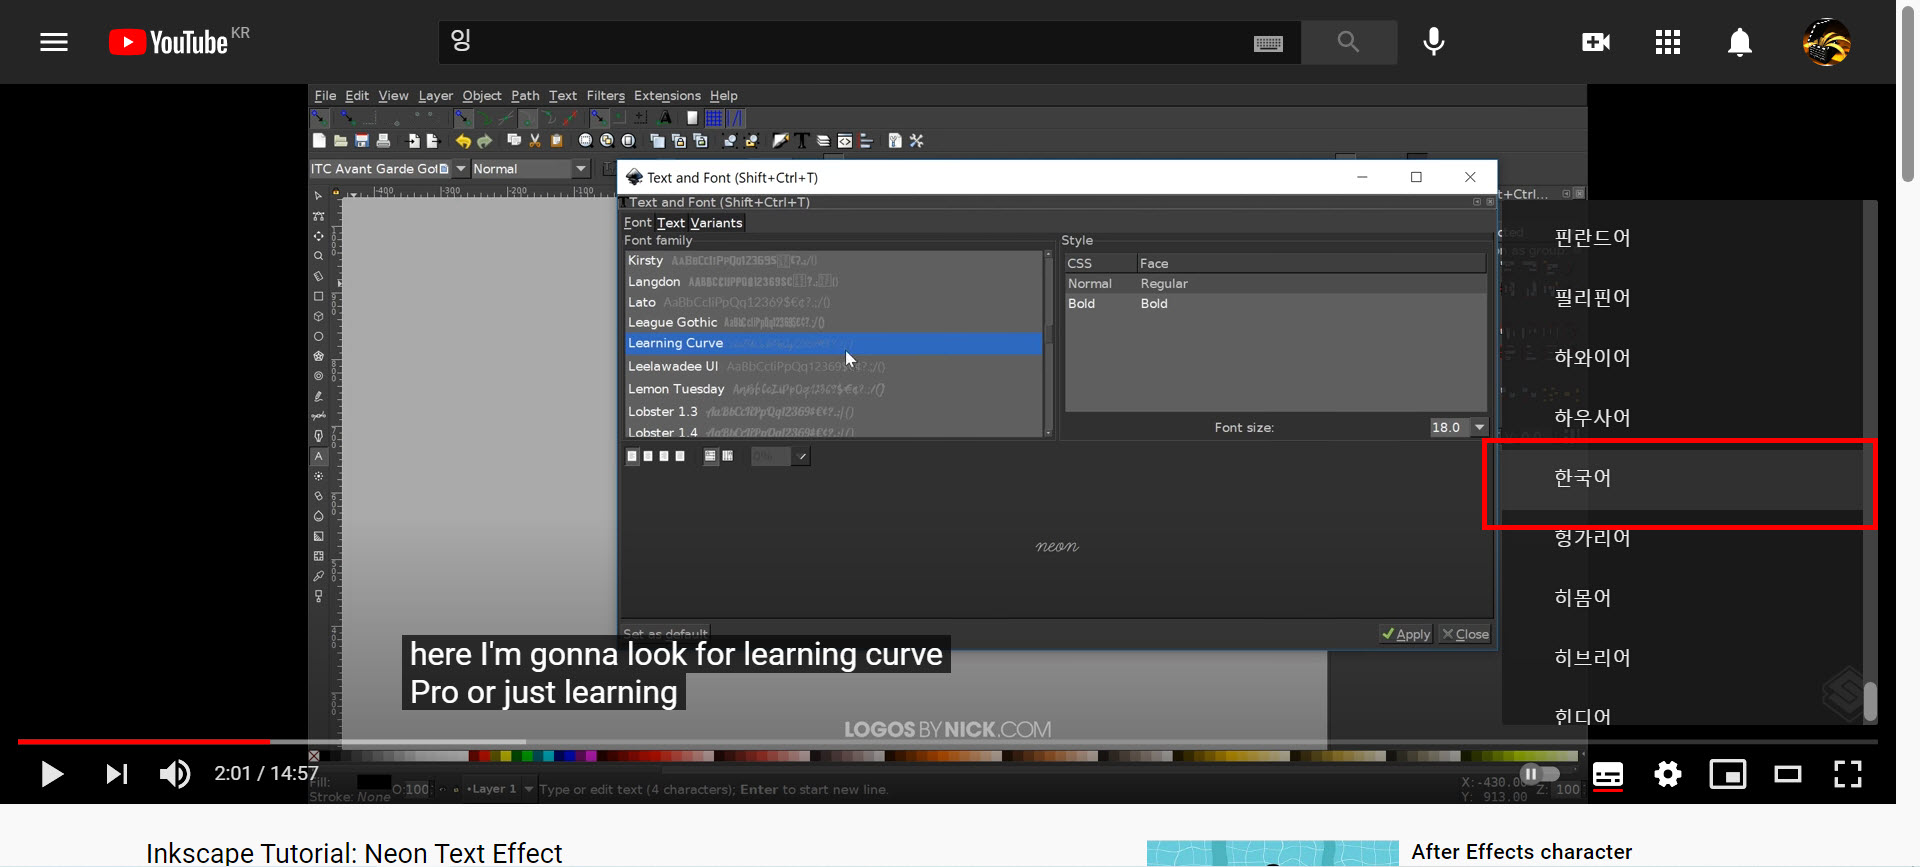1920x867 pixels.
Task: Choose 핀란드어 subtitle language
Action: [1682, 238]
